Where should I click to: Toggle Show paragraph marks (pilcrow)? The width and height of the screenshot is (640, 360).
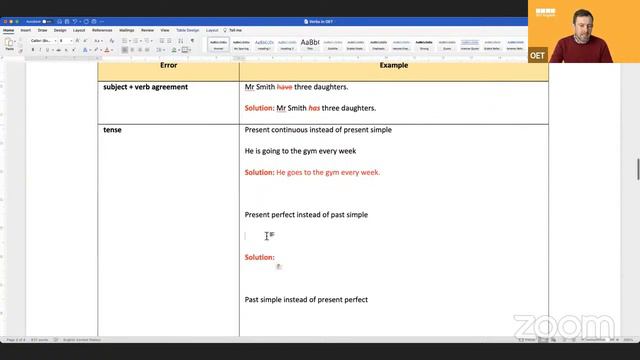pyautogui.click(x=192, y=40)
